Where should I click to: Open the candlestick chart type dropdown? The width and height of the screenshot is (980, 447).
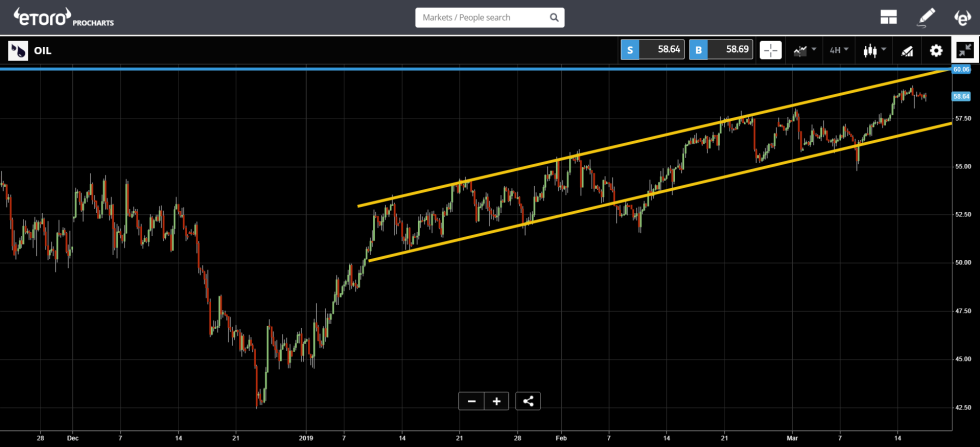click(x=875, y=50)
